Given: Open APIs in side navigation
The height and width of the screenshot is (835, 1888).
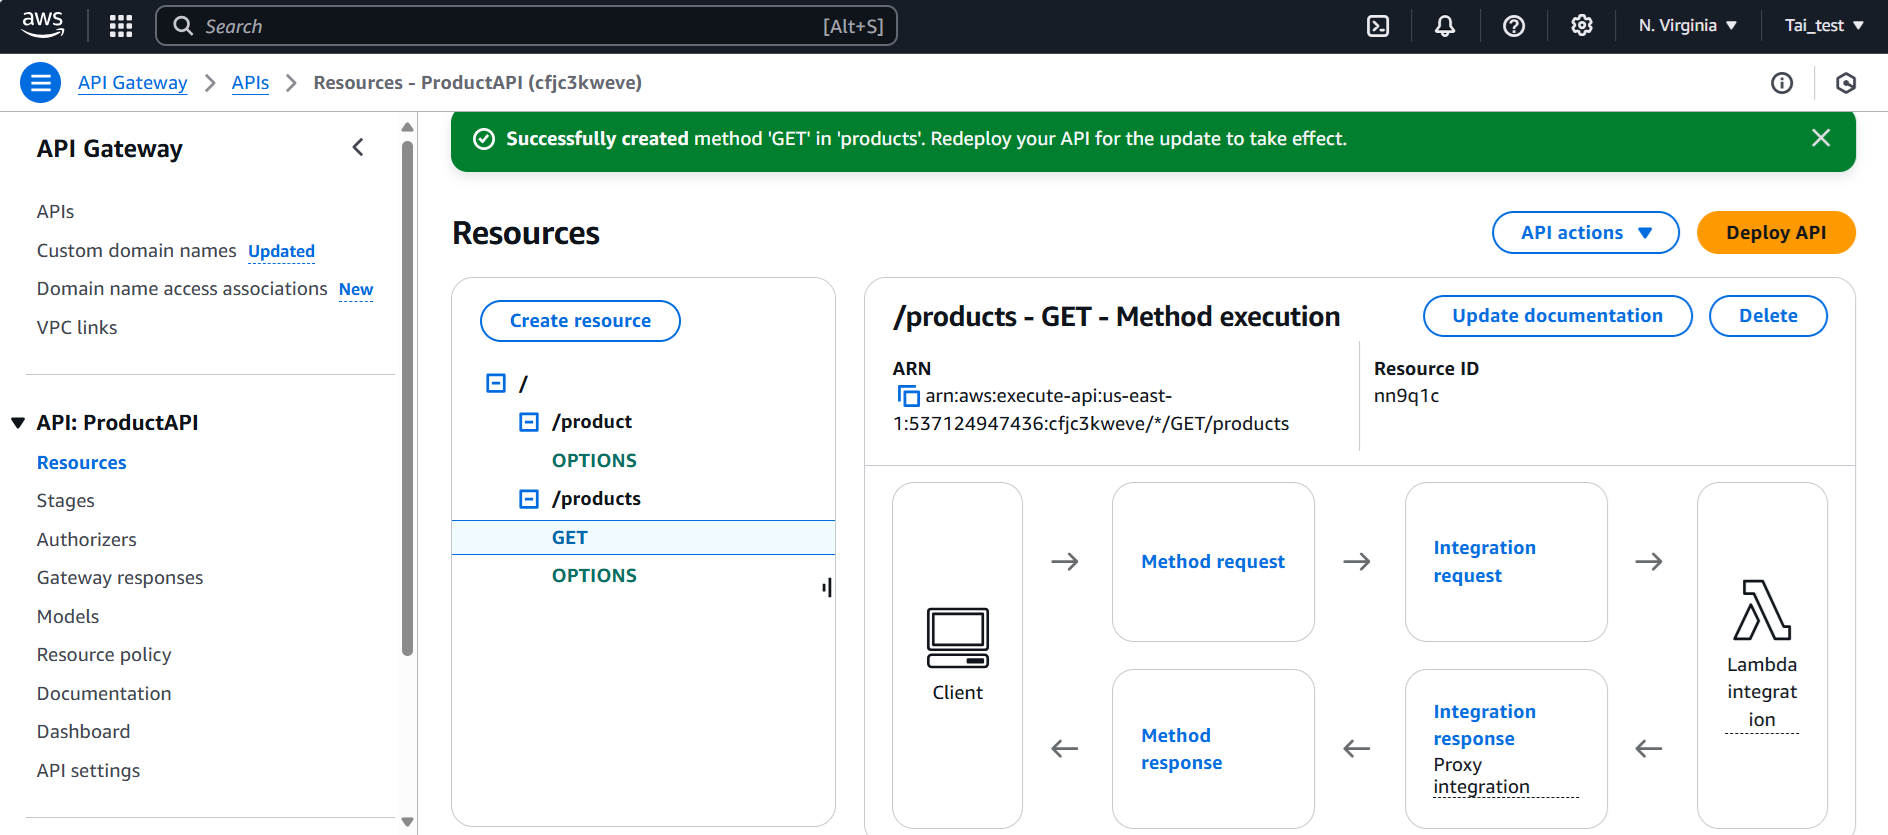Looking at the screenshot, I should (56, 212).
